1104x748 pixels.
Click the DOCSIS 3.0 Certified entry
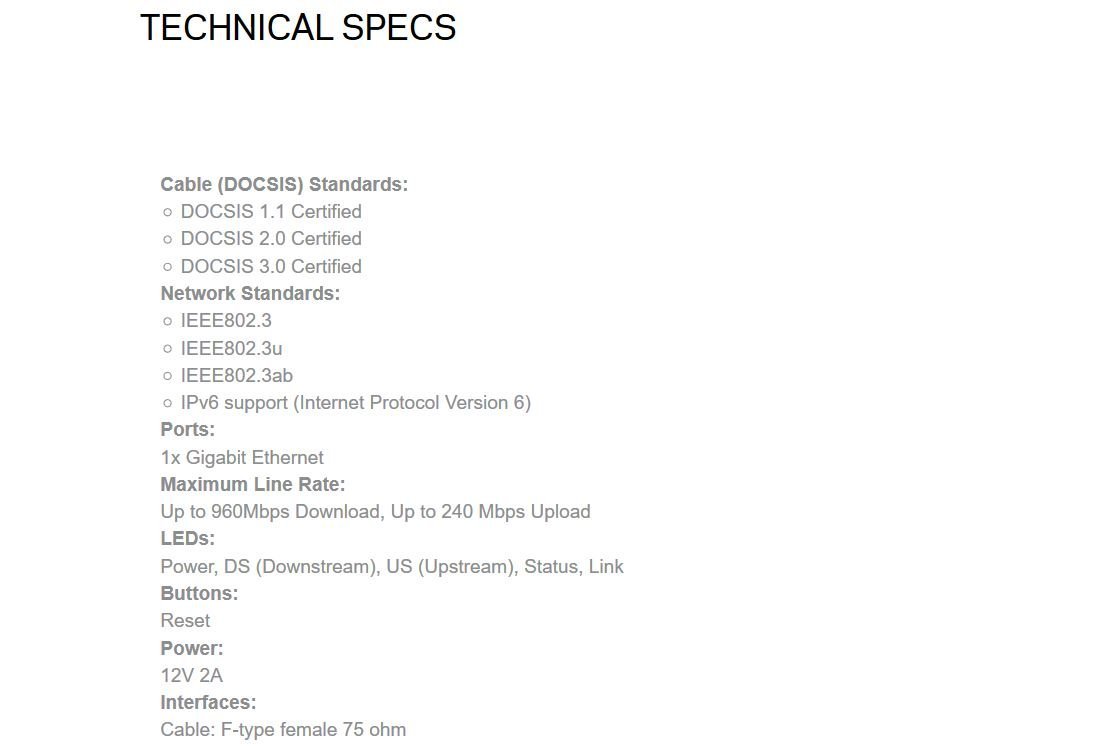(271, 266)
